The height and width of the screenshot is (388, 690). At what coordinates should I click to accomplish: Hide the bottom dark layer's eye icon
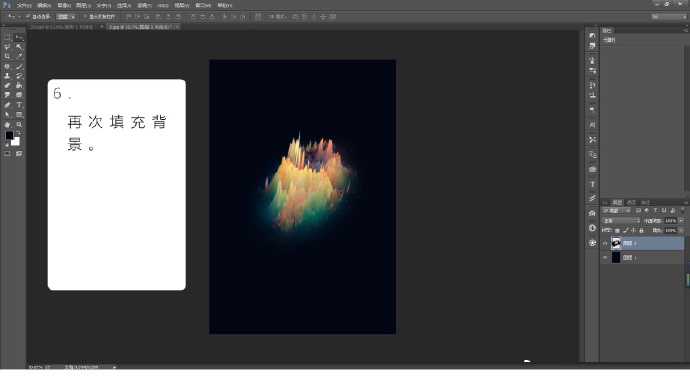[606, 257]
